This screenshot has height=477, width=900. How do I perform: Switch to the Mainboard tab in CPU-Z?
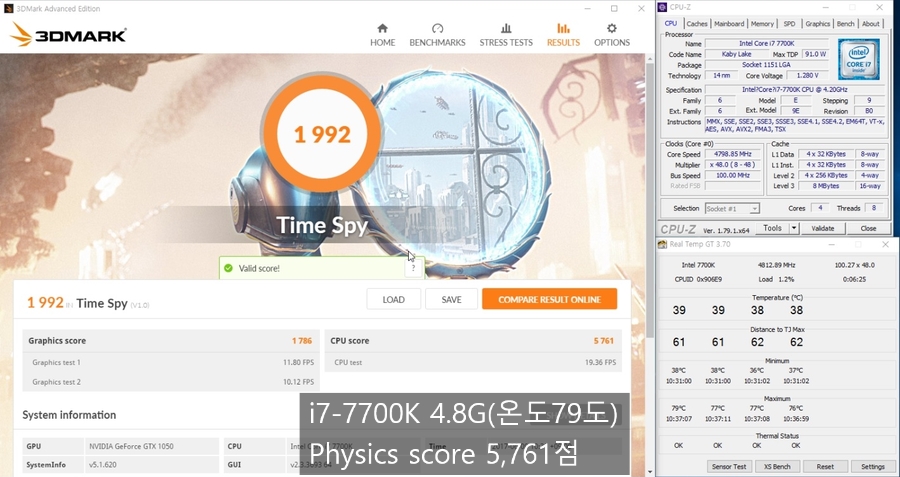(x=729, y=24)
